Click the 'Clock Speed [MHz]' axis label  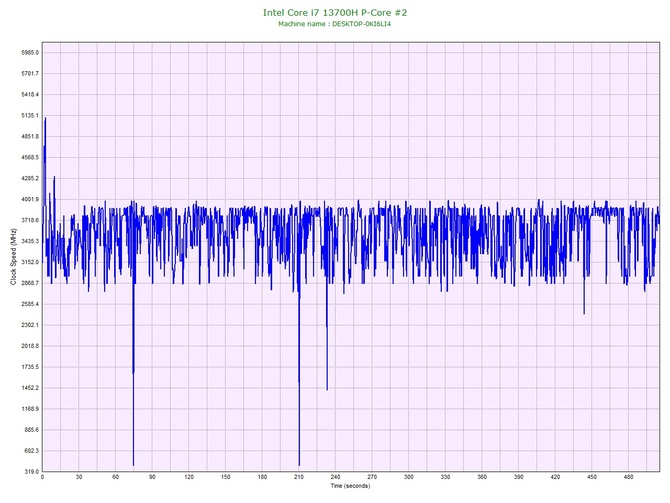[x=14, y=257]
